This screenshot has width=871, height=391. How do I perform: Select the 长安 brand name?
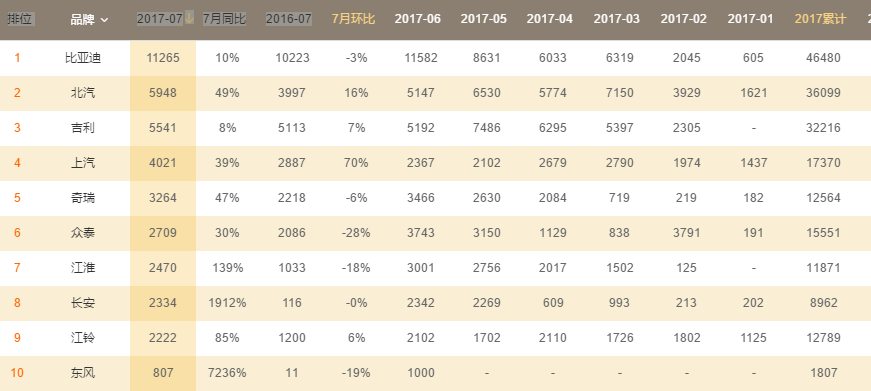(x=83, y=303)
